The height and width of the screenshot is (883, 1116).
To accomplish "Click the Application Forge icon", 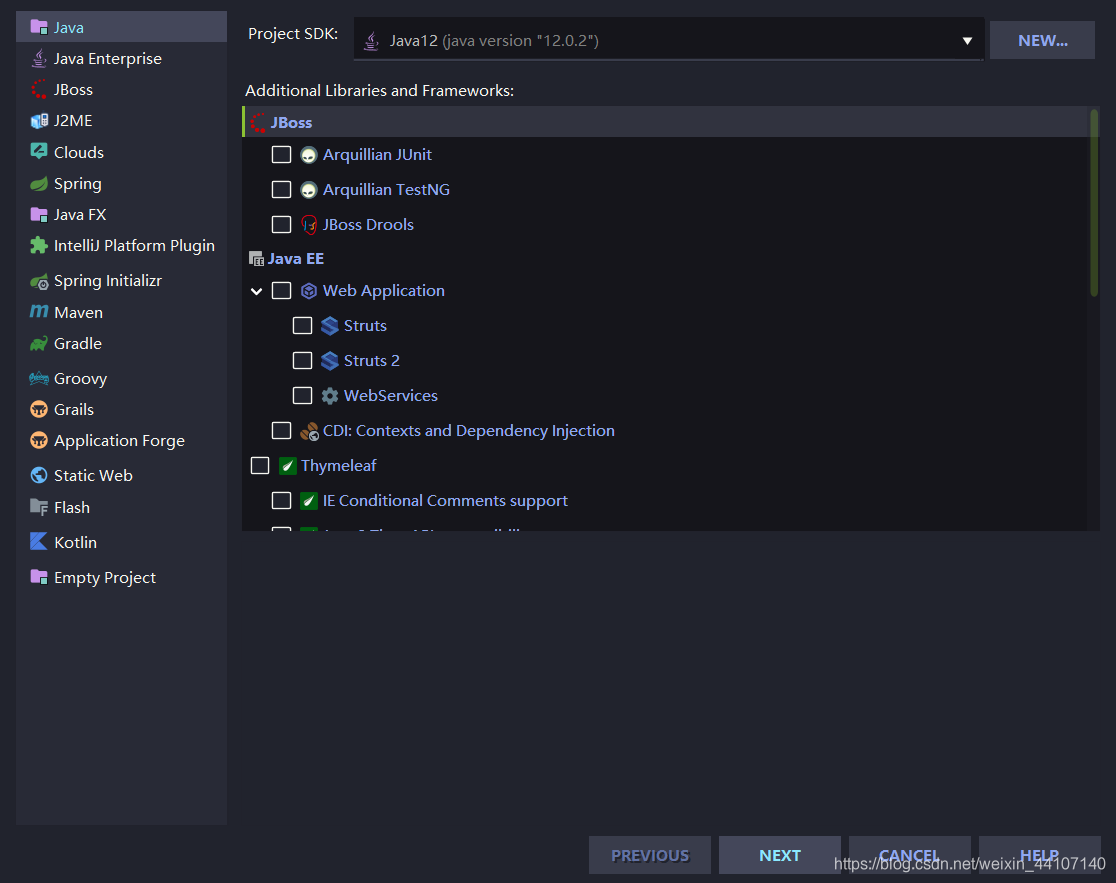I will click(x=39, y=440).
